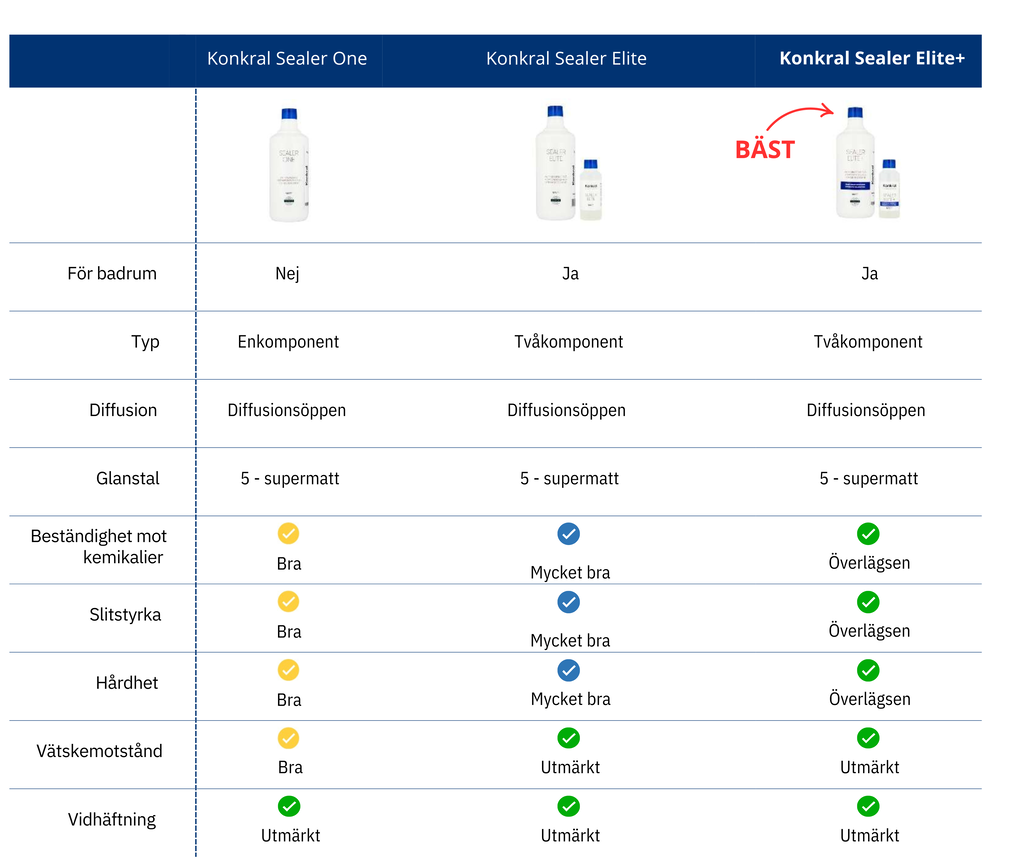Click the Konkral Sealer Elite product image
The height and width of the screenshot is (866, 1024).
coord(568,163)
